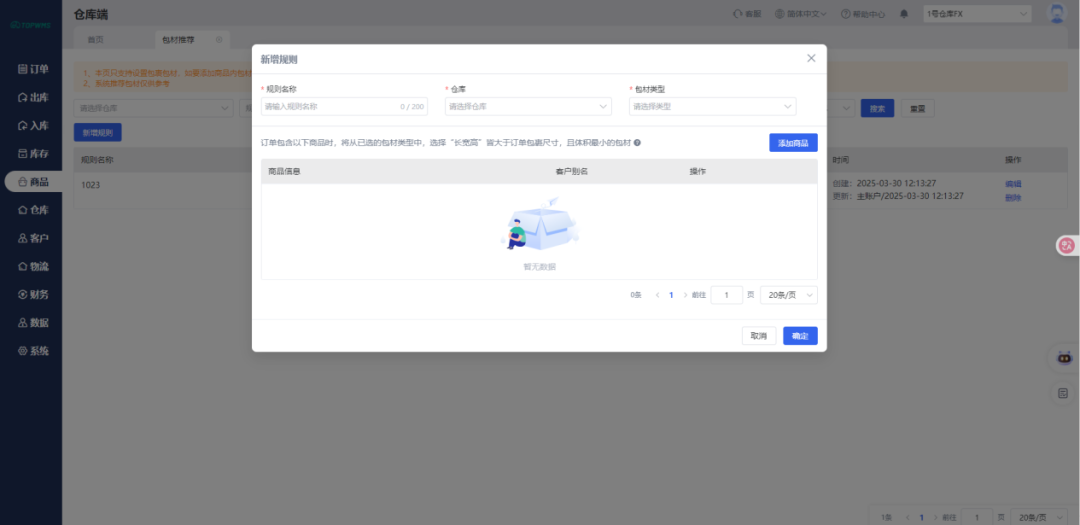
Task: Click the user avatar icon
Action: [x=1056, y=13]
